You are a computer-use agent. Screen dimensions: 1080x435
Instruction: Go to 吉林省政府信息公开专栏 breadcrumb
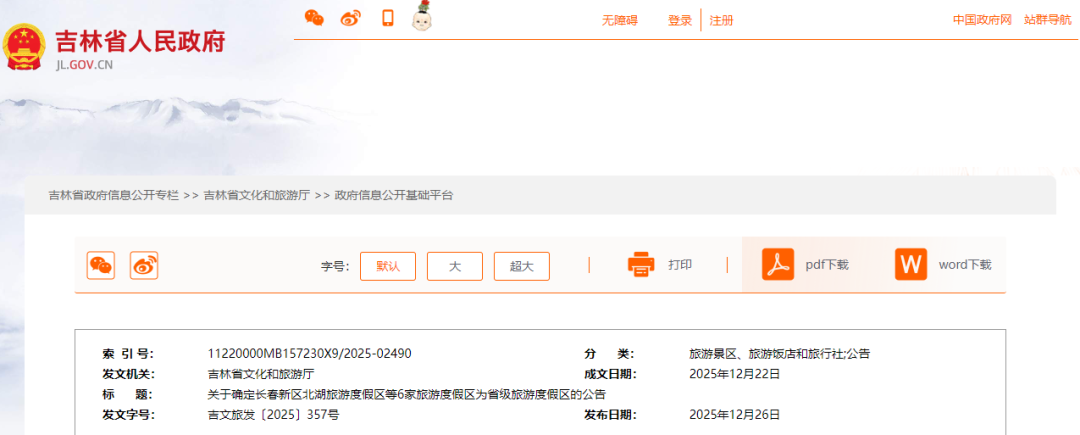(114, 195)
